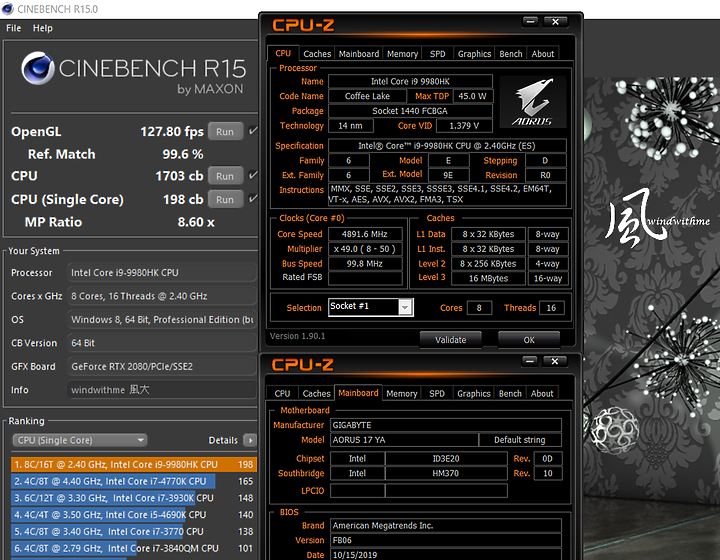
Task: Select ranking row 5 Intel Core i7-3770
Action: tap(134, 532)
